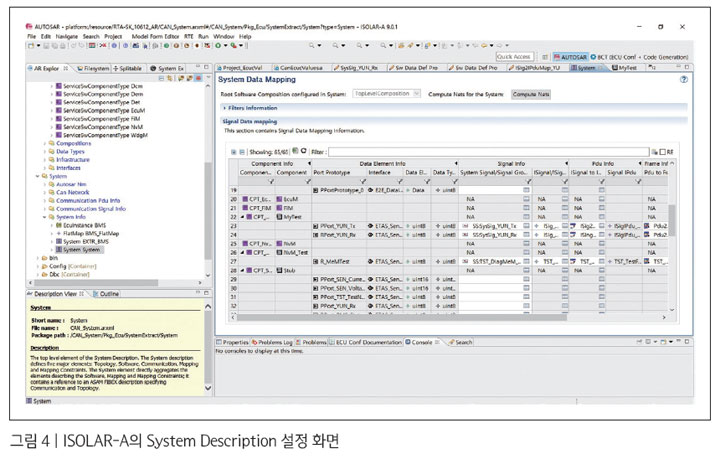720x459 pixels.
Task: Click the filter icon under the Port Prototype column
Action: 362,182
